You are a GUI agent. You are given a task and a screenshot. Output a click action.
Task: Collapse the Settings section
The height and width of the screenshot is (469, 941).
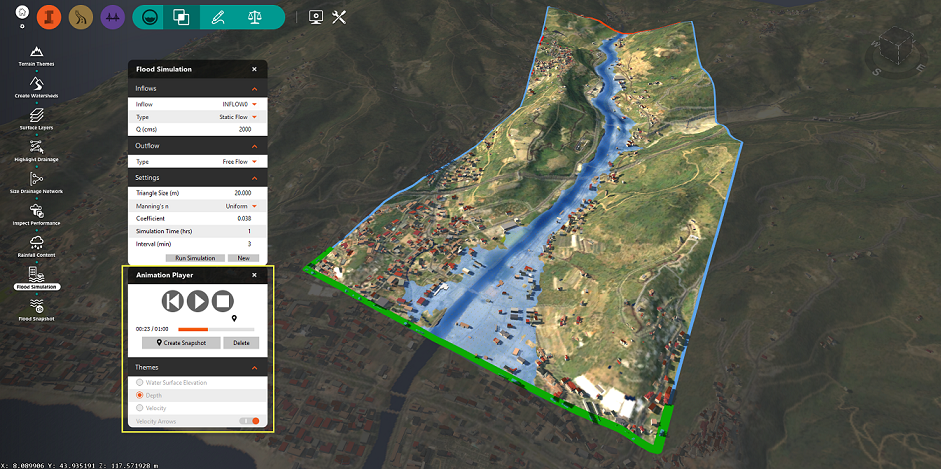point(254,178)
